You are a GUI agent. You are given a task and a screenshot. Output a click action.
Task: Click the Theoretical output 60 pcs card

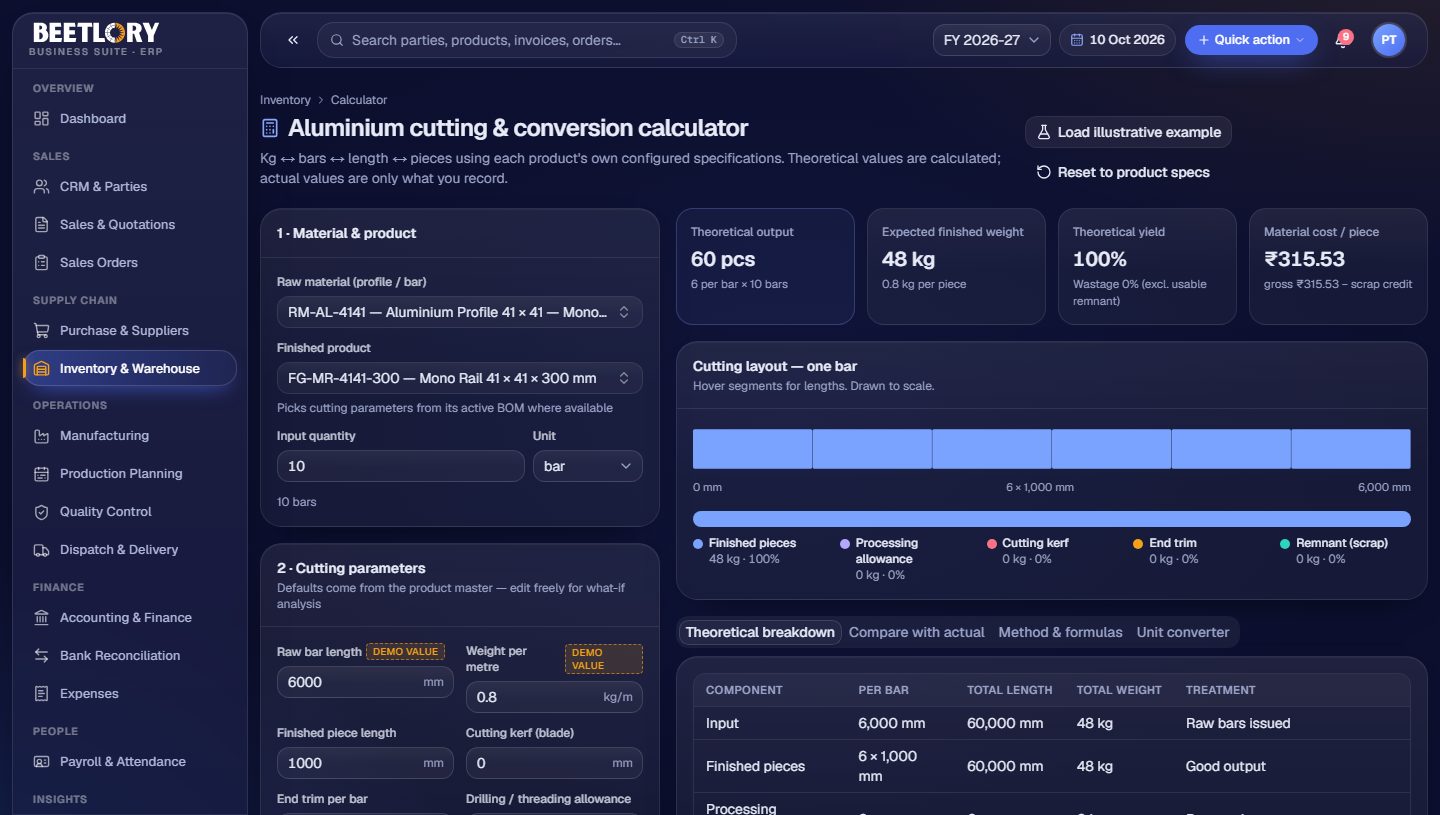coord(766,266)
